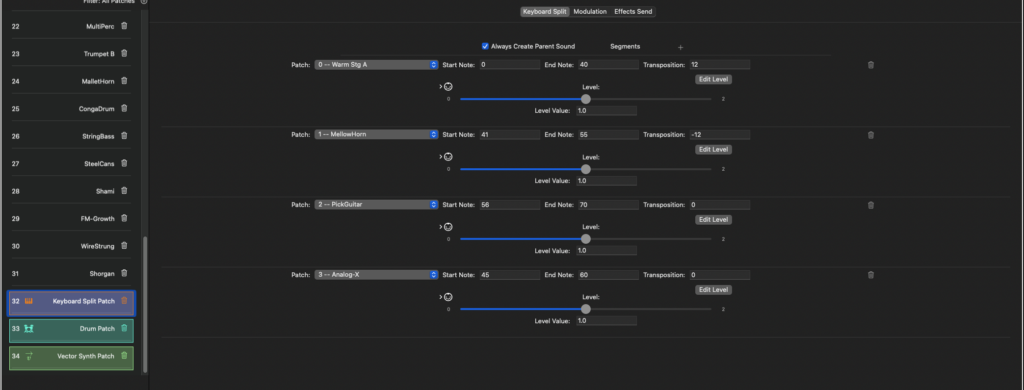Image resolution: width=1024 pixels, height=390 pixels.
Task: Toggle Always Create Parent Sound checkbox
Action: coord(485,46)
